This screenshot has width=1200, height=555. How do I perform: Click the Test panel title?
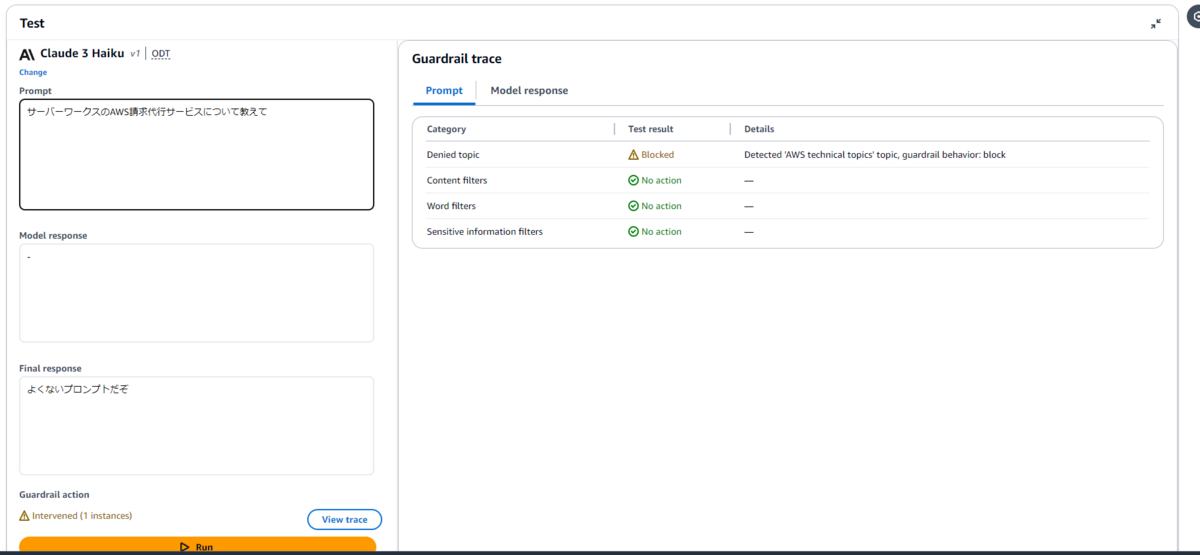click(32, 23)
